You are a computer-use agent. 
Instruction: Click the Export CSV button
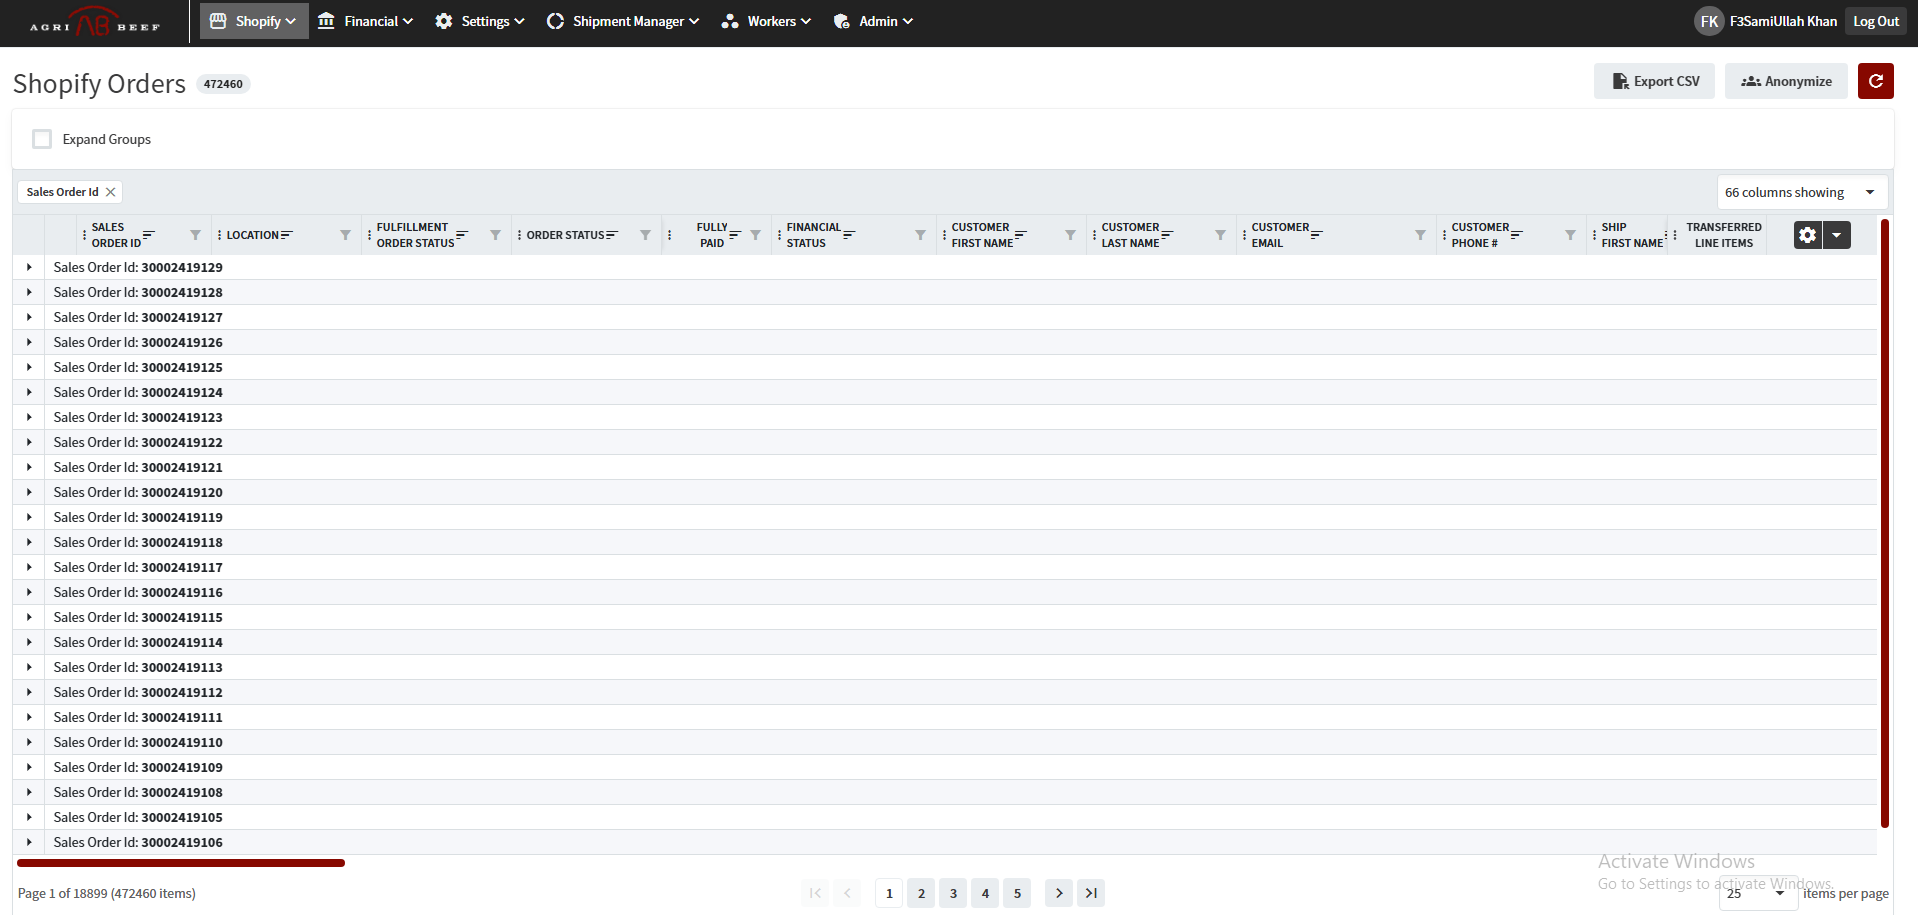point(1654,81)
